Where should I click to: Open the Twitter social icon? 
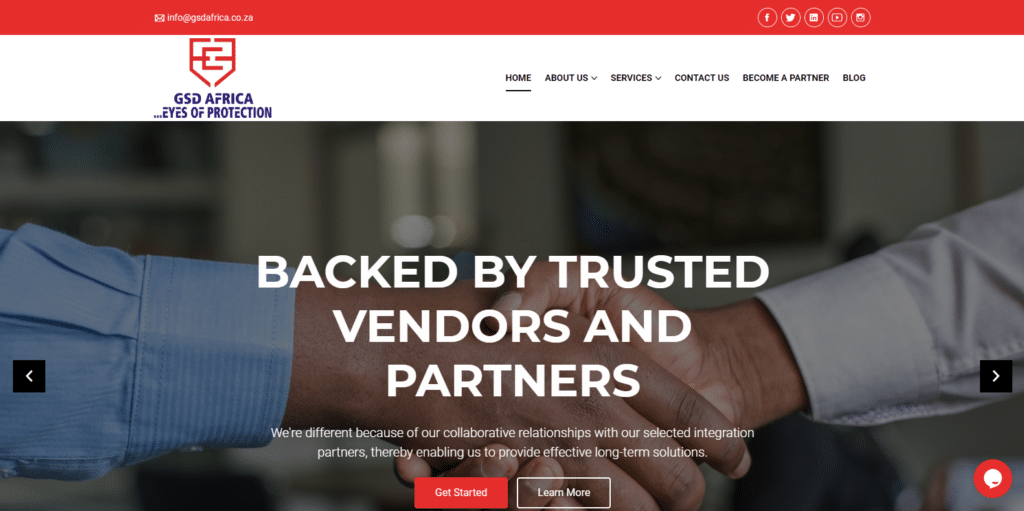[791, 18]
